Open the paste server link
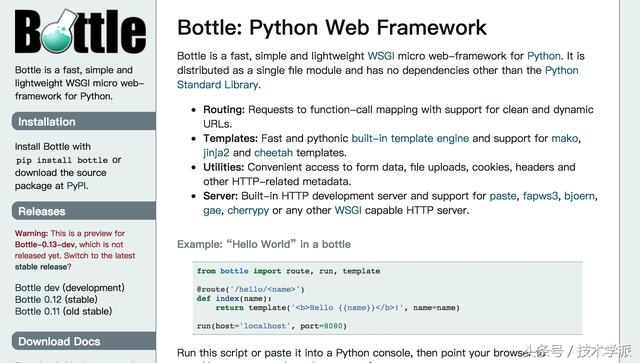Viewport: 640px width, 363px height. [503, 196]
